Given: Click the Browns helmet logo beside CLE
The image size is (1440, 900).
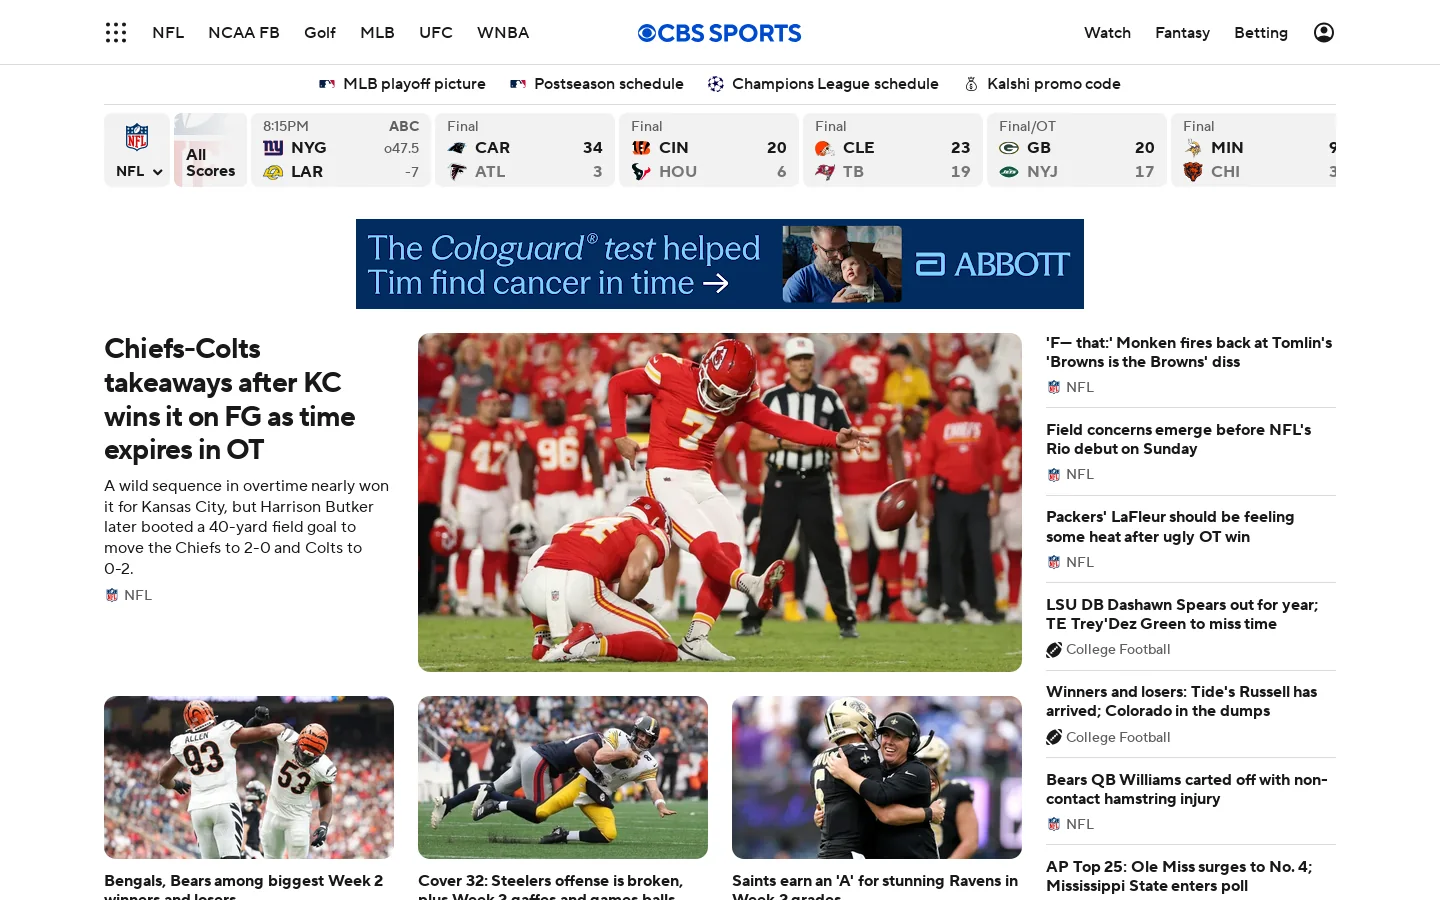Looking at the screenshot, I should click(825, 148).
